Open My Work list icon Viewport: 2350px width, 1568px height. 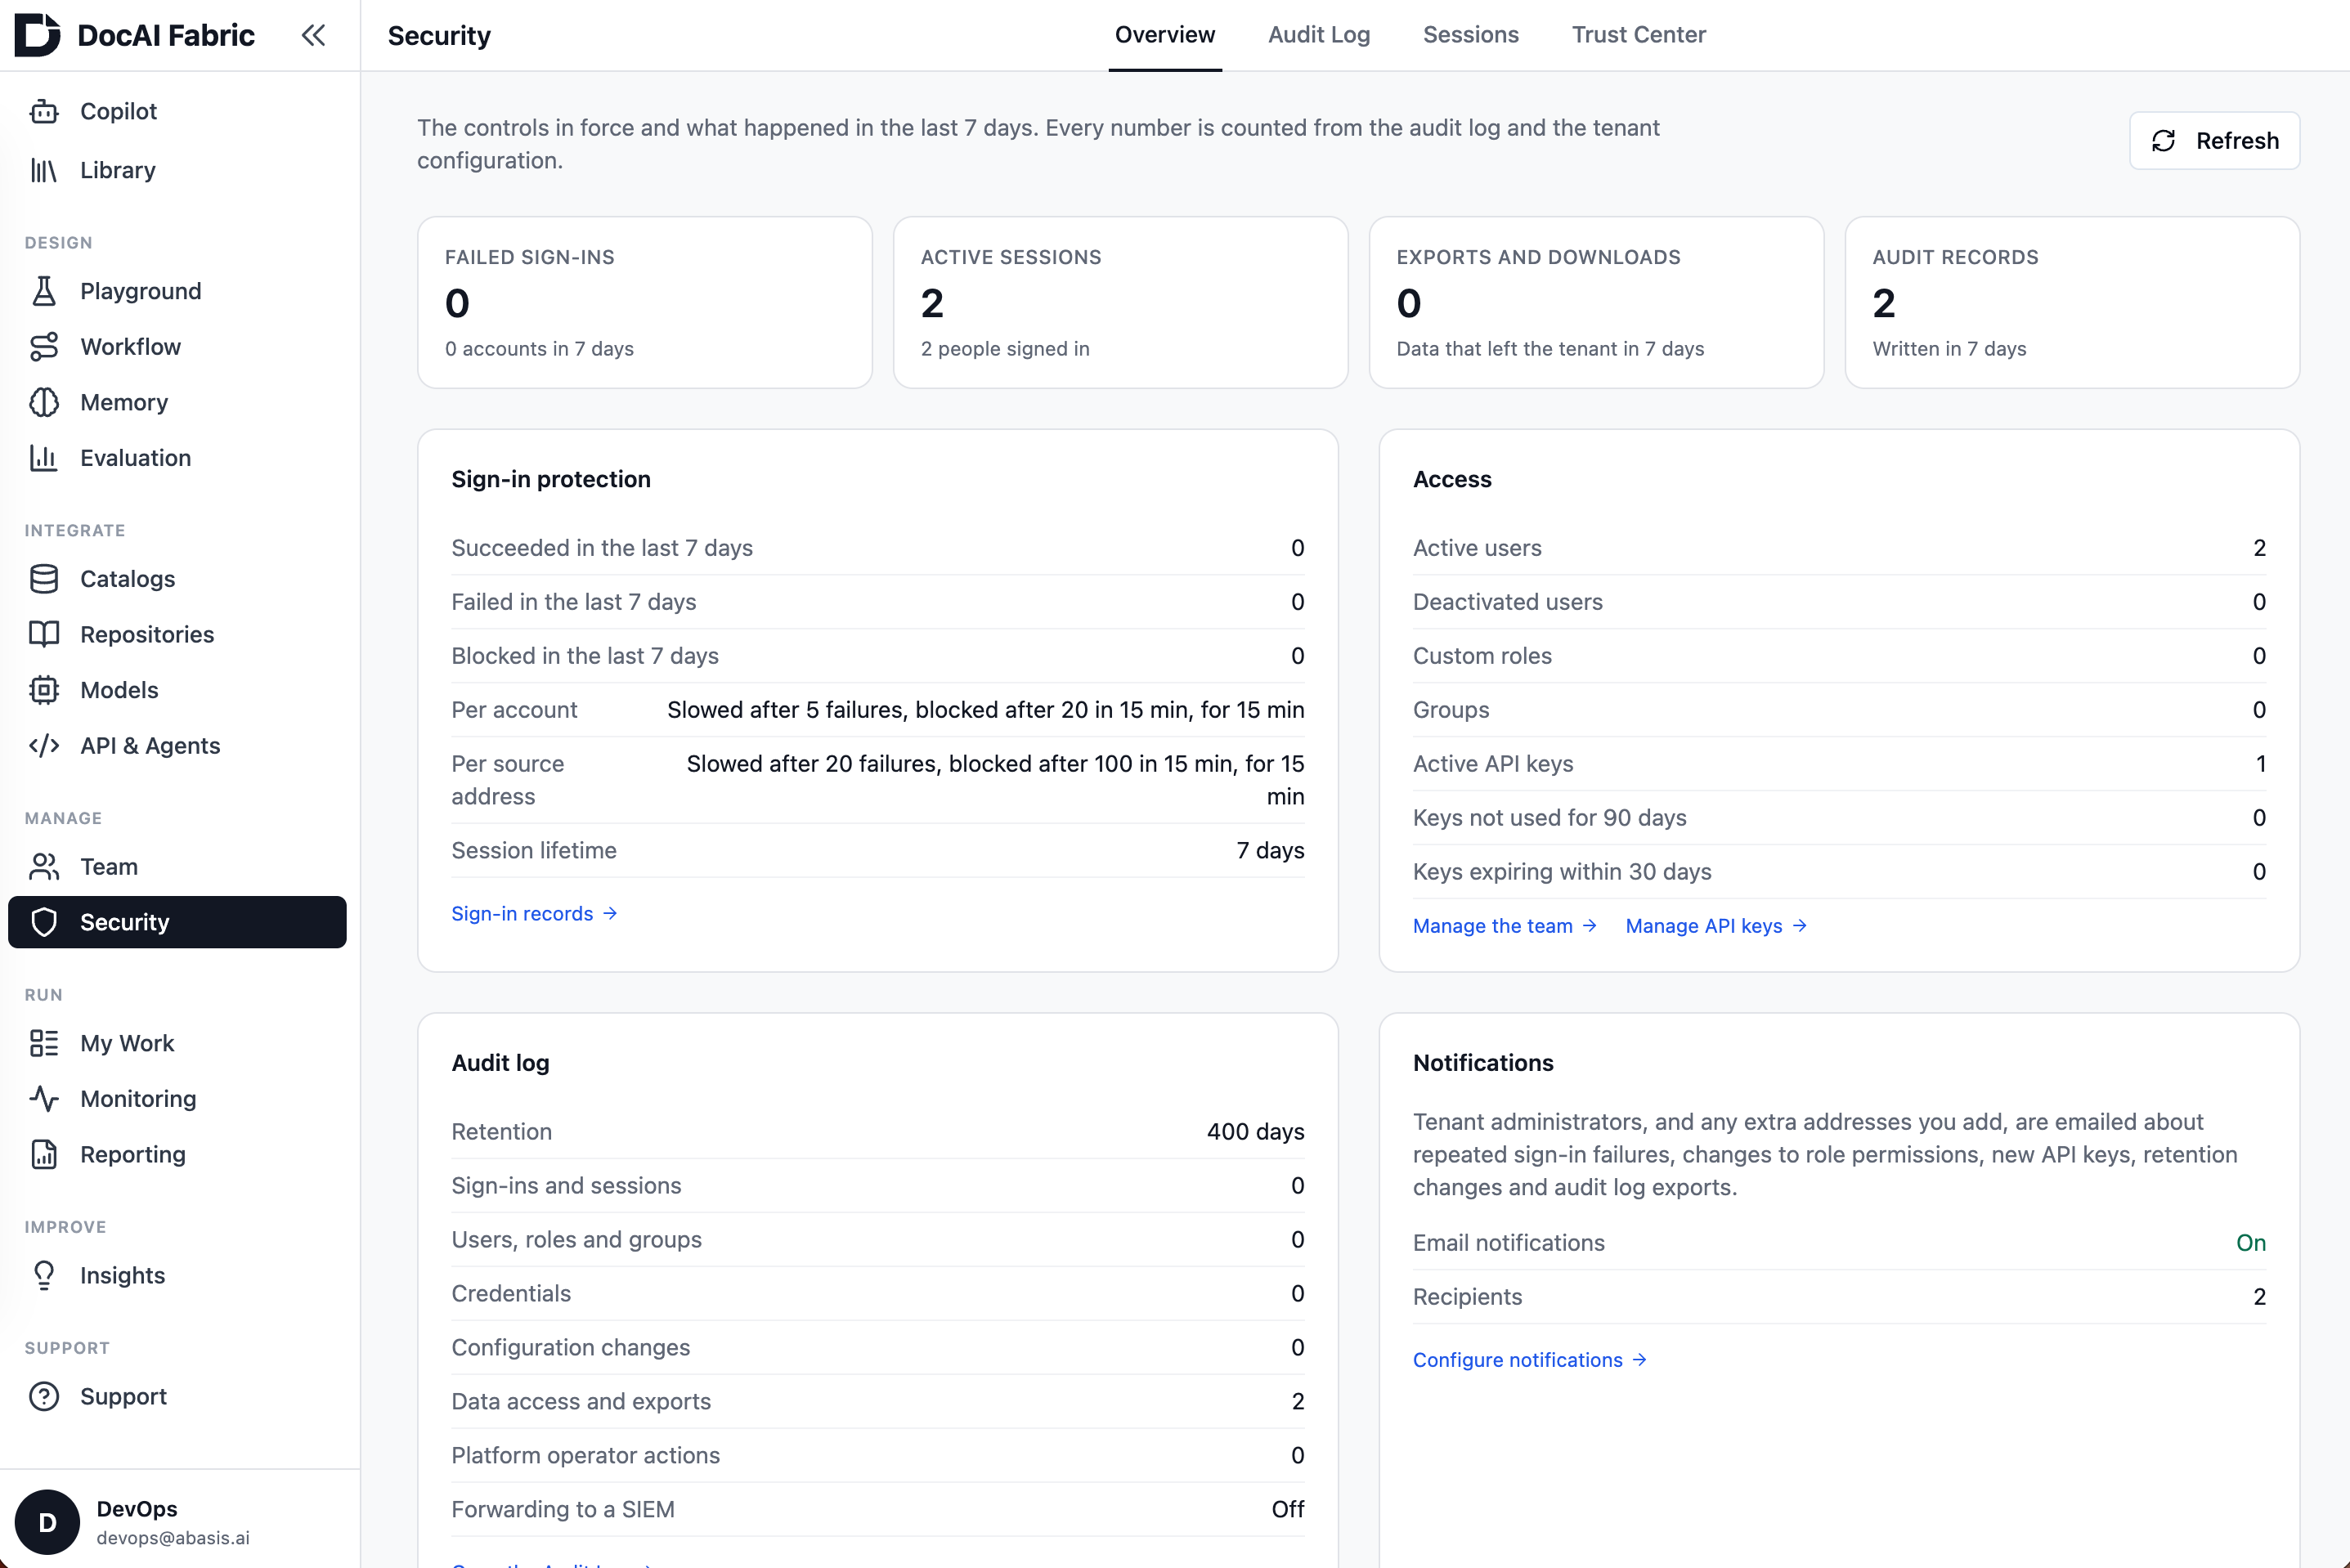coord(44,1043)
